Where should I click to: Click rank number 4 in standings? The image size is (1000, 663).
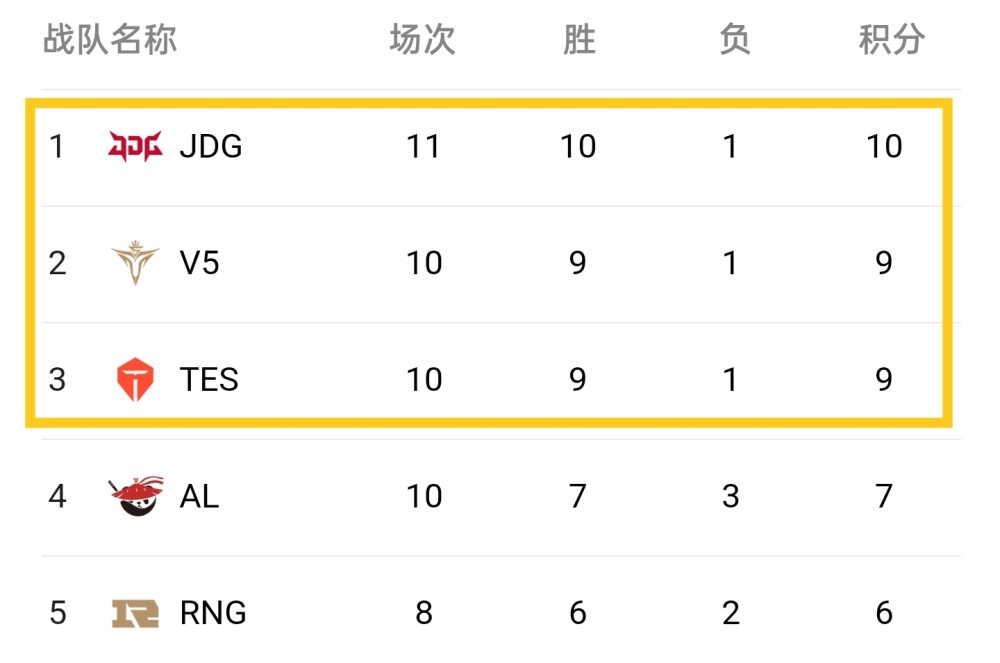click(57, 496)
